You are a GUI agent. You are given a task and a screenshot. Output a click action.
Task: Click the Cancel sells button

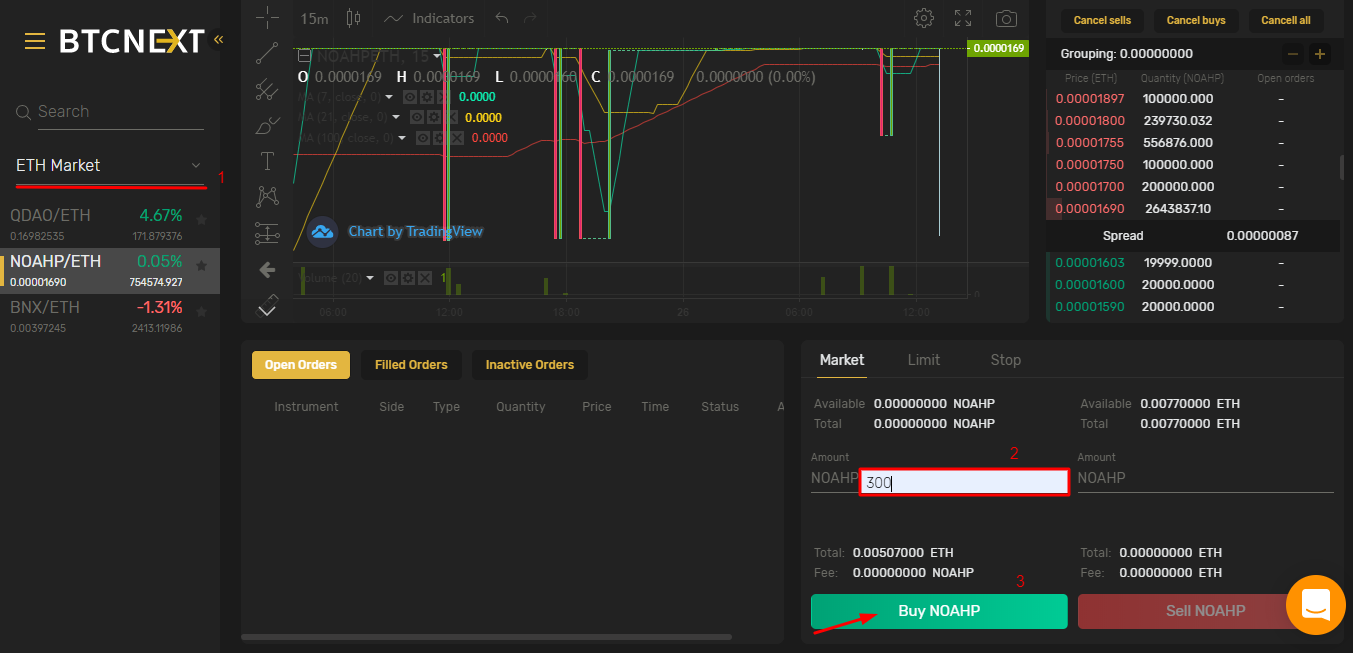point(1102,20)
